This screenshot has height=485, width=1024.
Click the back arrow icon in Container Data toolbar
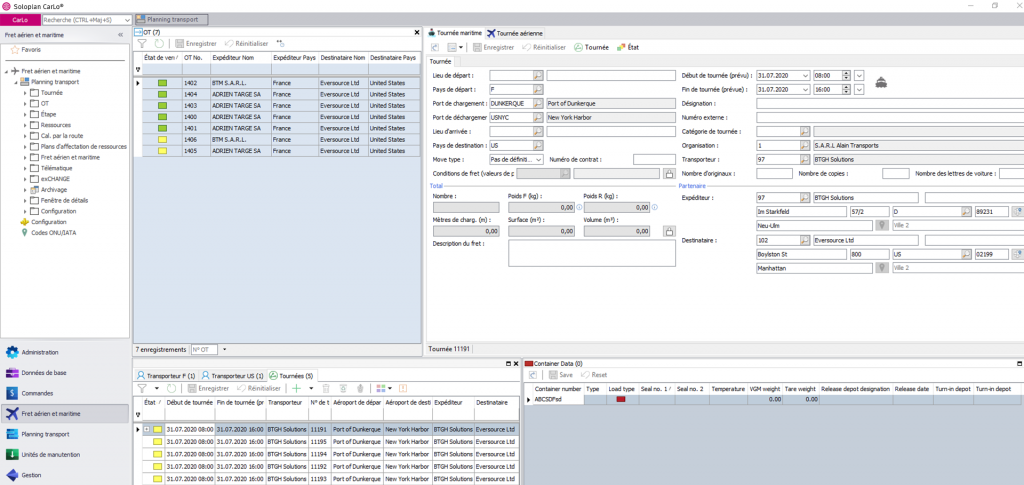[533, 375]
